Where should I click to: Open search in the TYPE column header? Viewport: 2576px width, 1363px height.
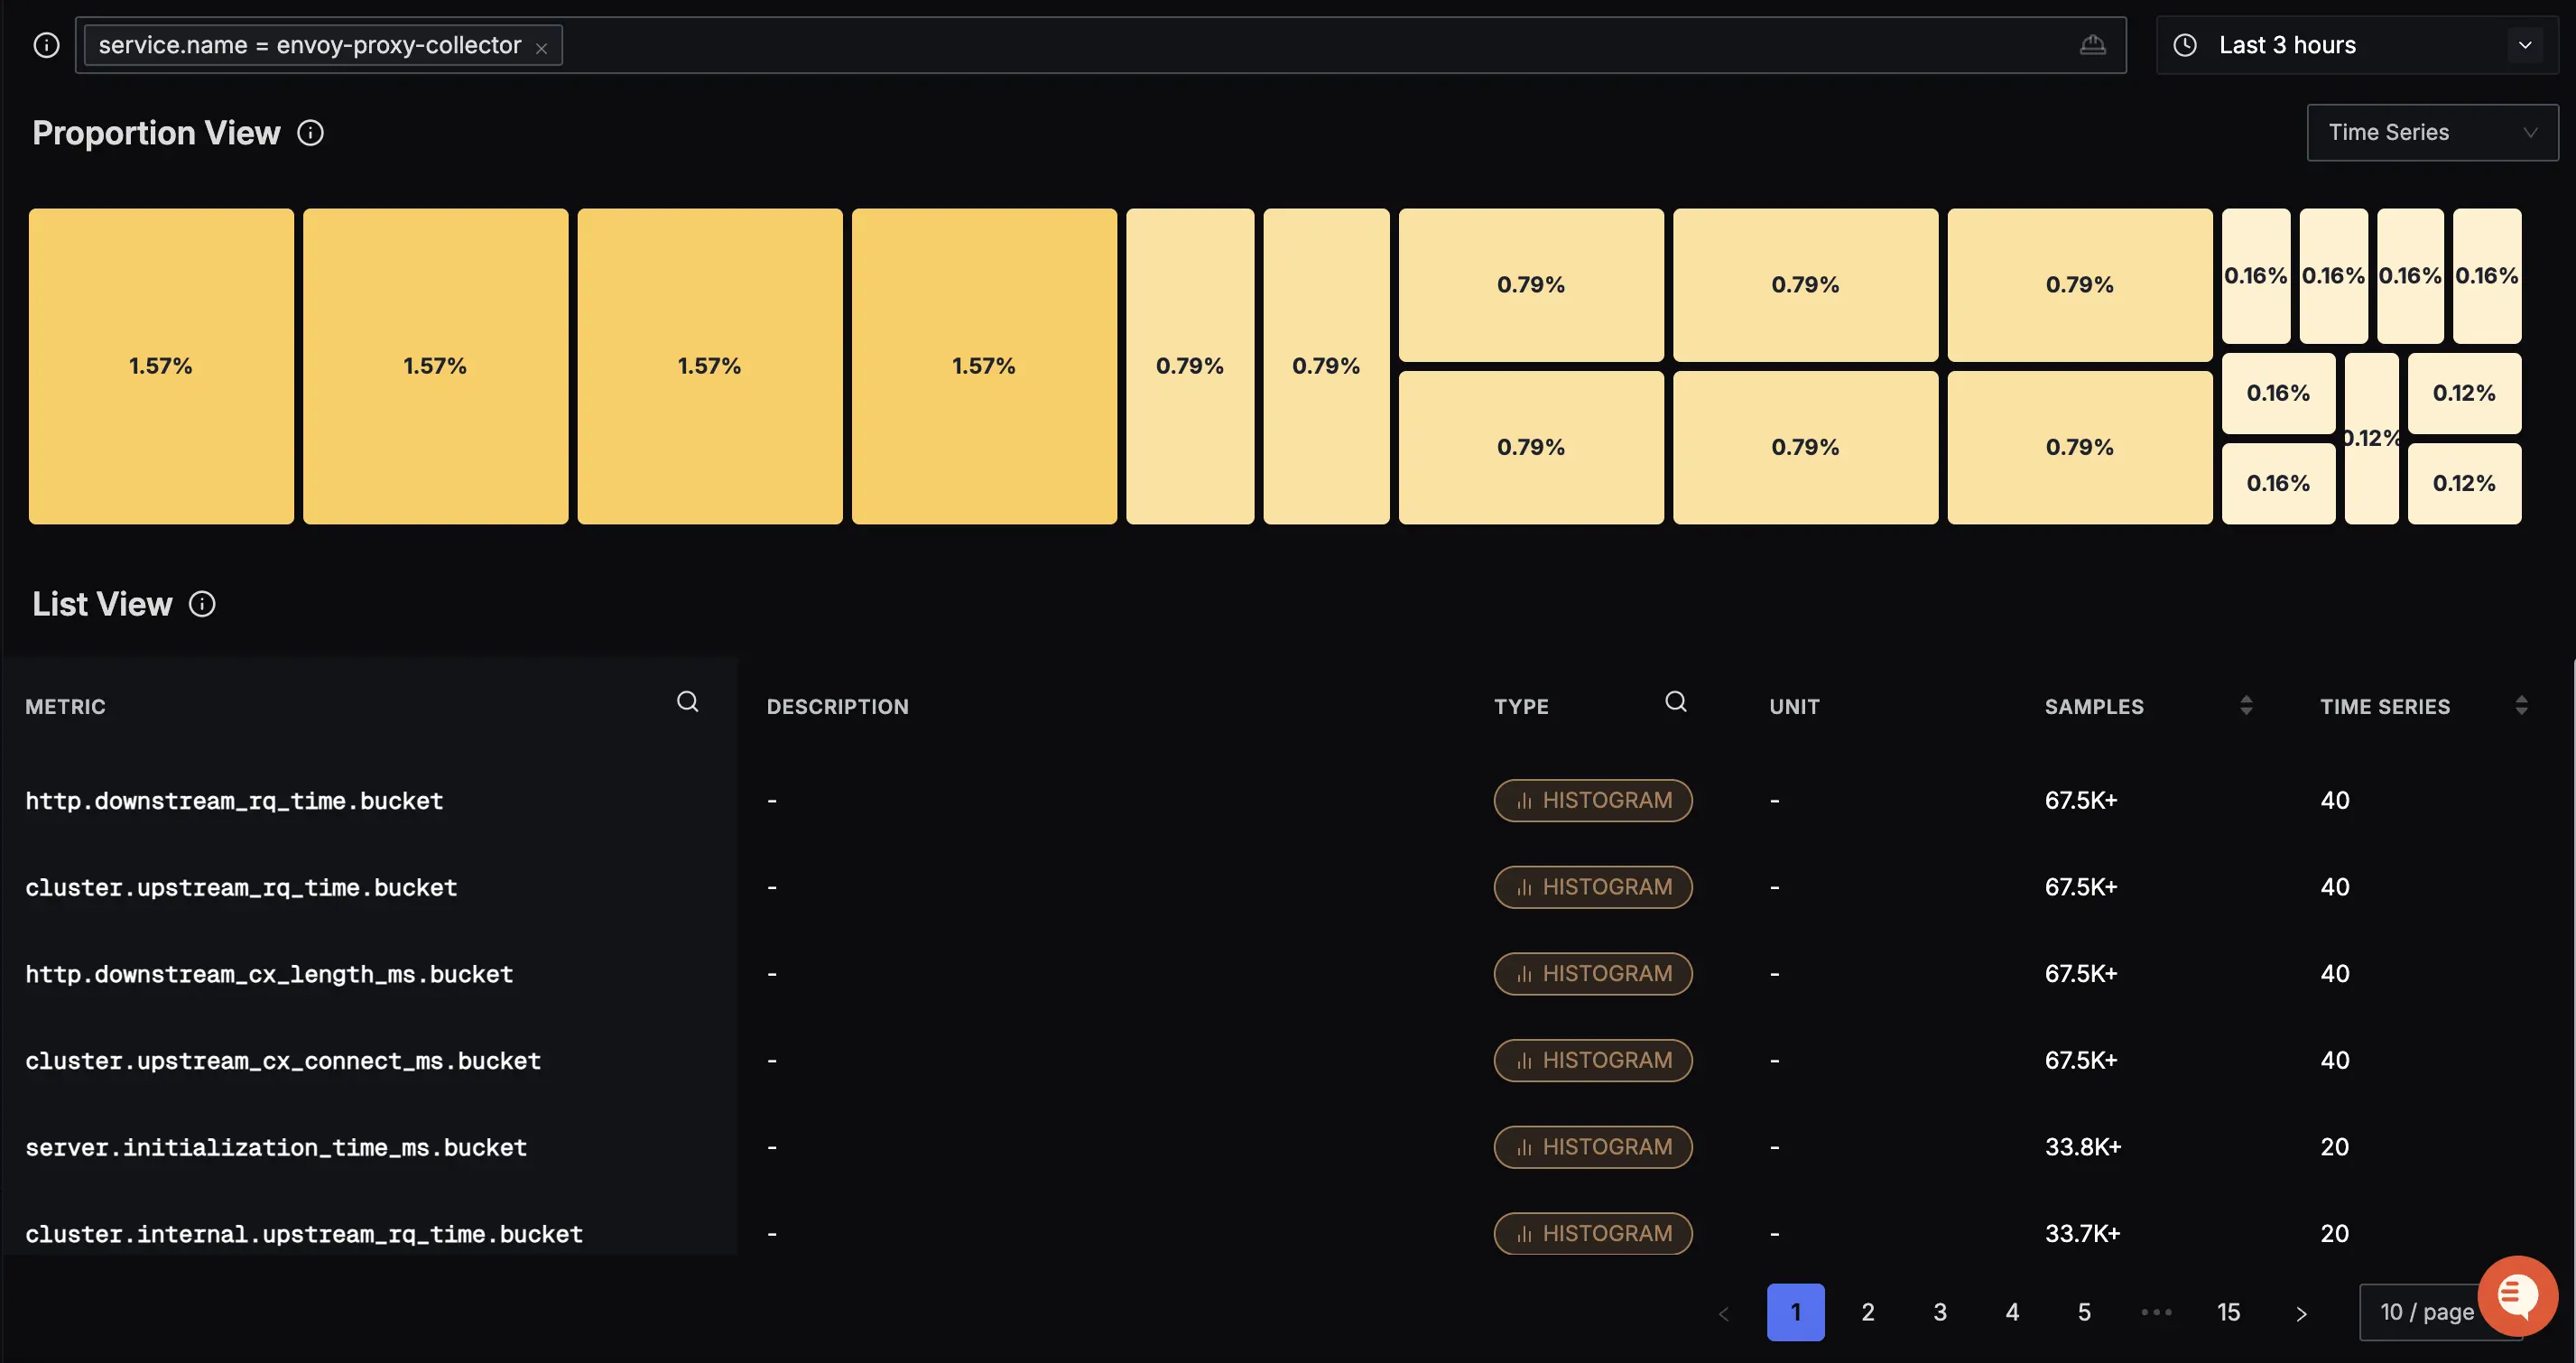(1675, 701)
